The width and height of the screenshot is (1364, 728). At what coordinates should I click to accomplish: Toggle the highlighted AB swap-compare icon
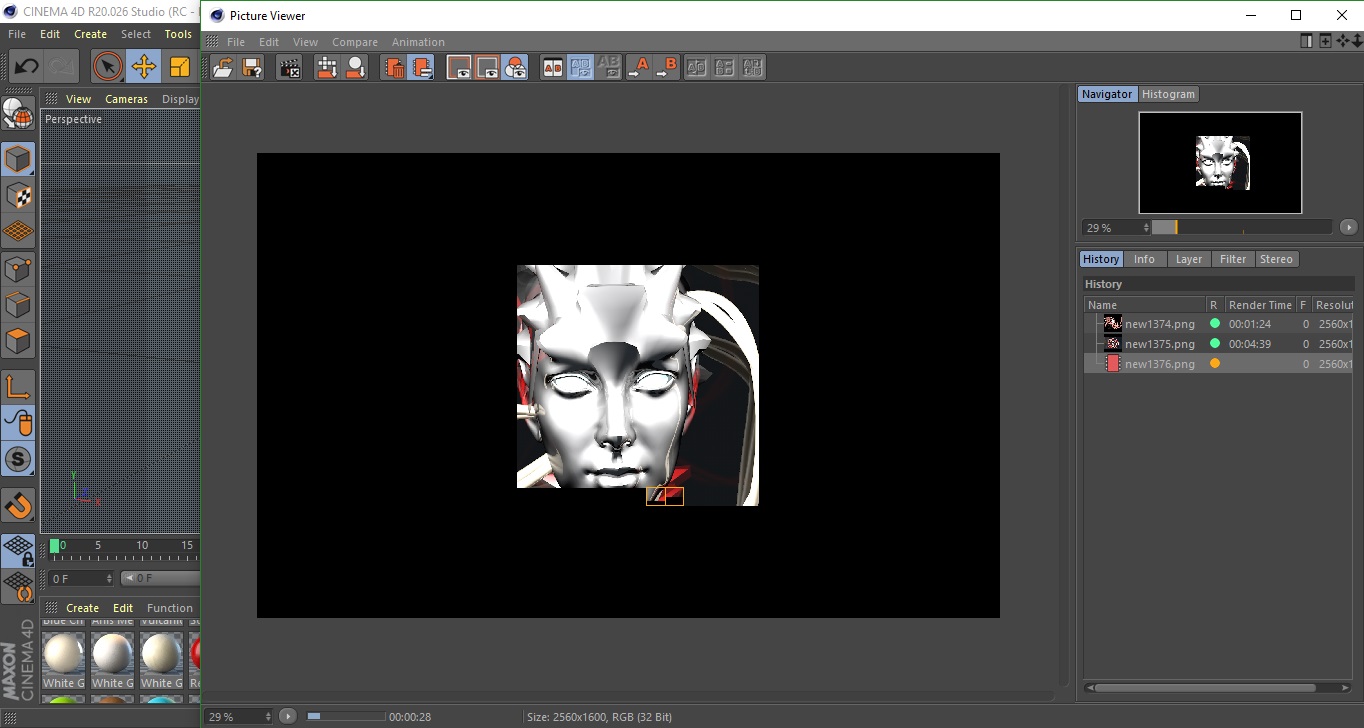click(x=580, y=67)
